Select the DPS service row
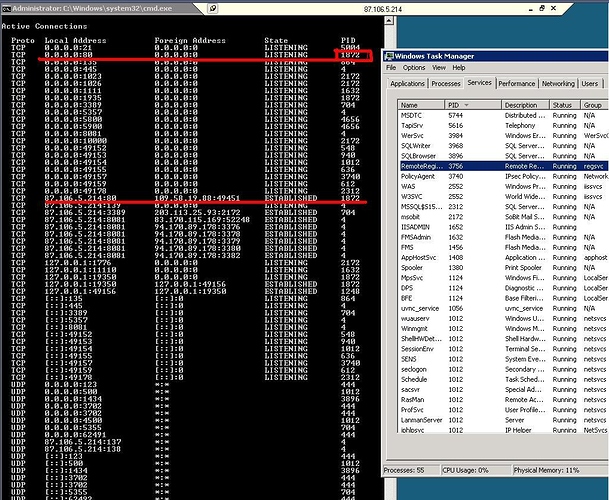Image resolution: width=609 pixels, height=500 pixels. [503, 288]
